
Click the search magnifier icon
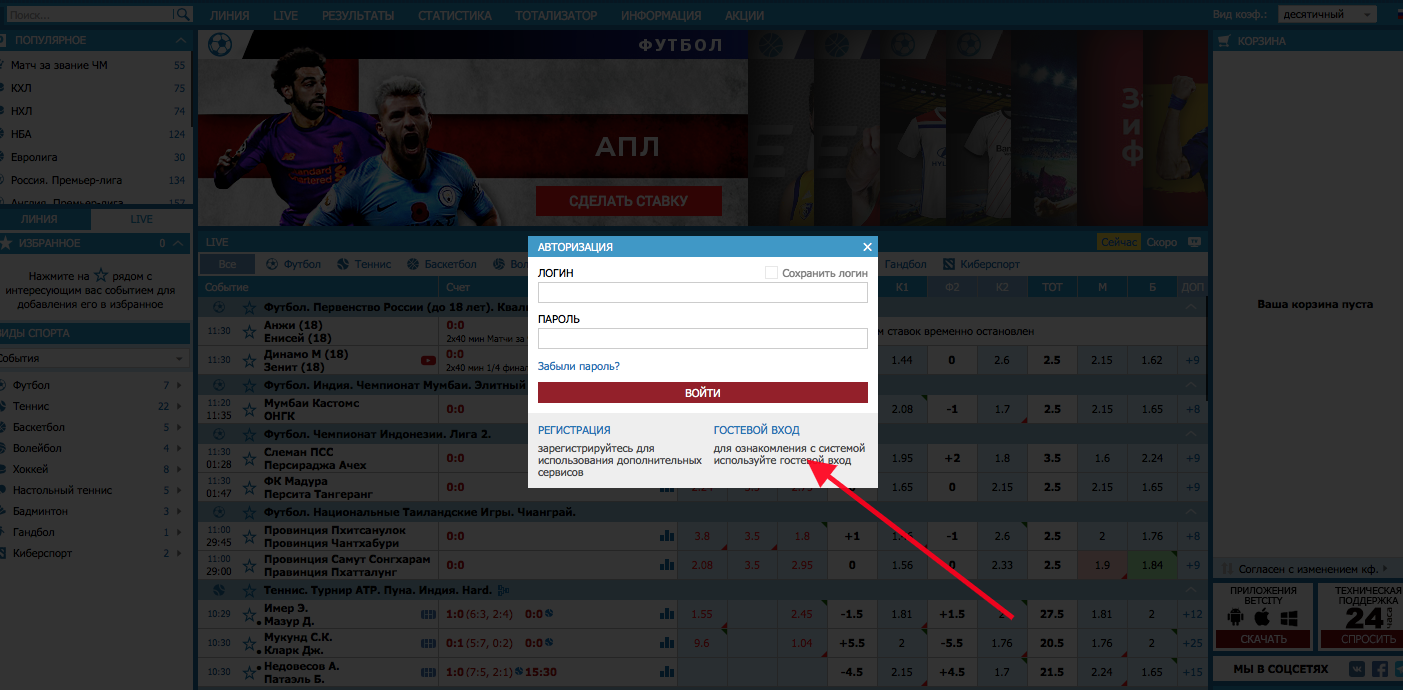[182, 15]
